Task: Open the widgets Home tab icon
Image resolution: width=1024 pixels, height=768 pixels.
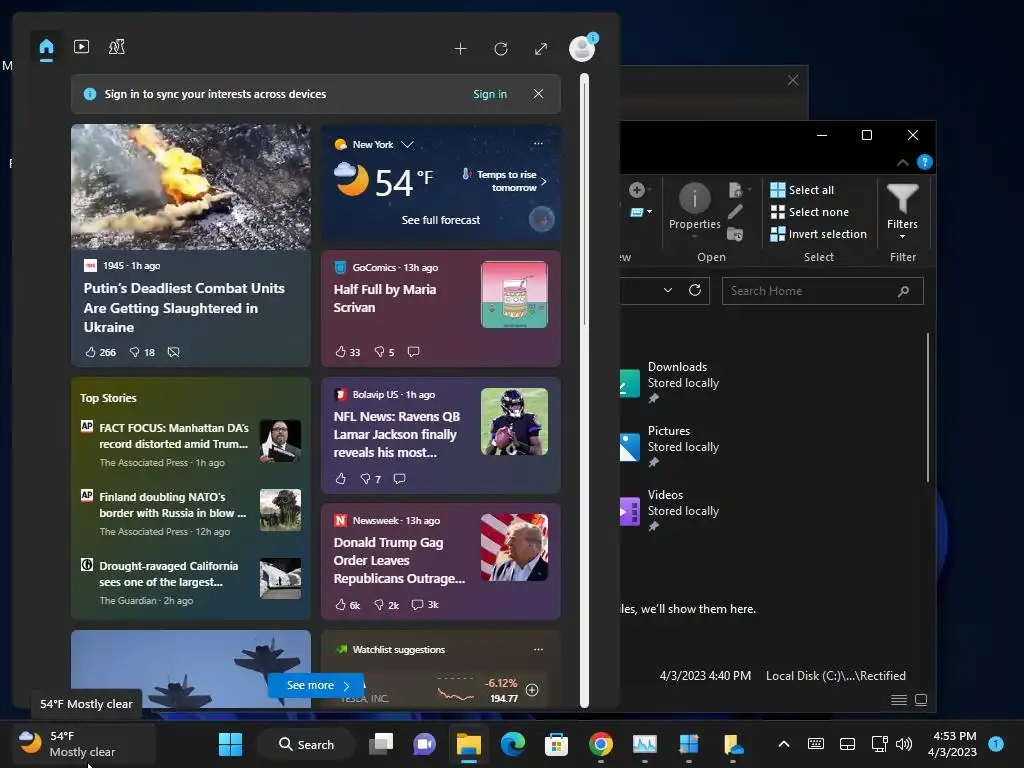Action: 46,47
